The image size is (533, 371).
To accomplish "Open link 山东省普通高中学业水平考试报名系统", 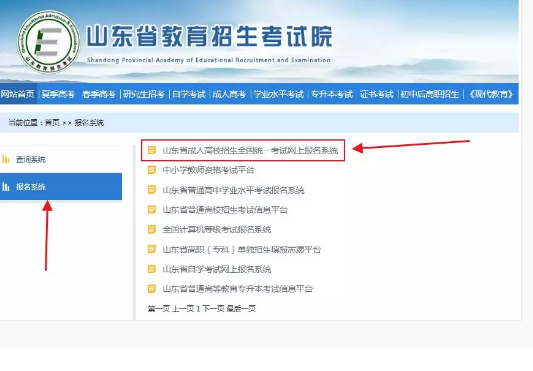I will point(233,190).
